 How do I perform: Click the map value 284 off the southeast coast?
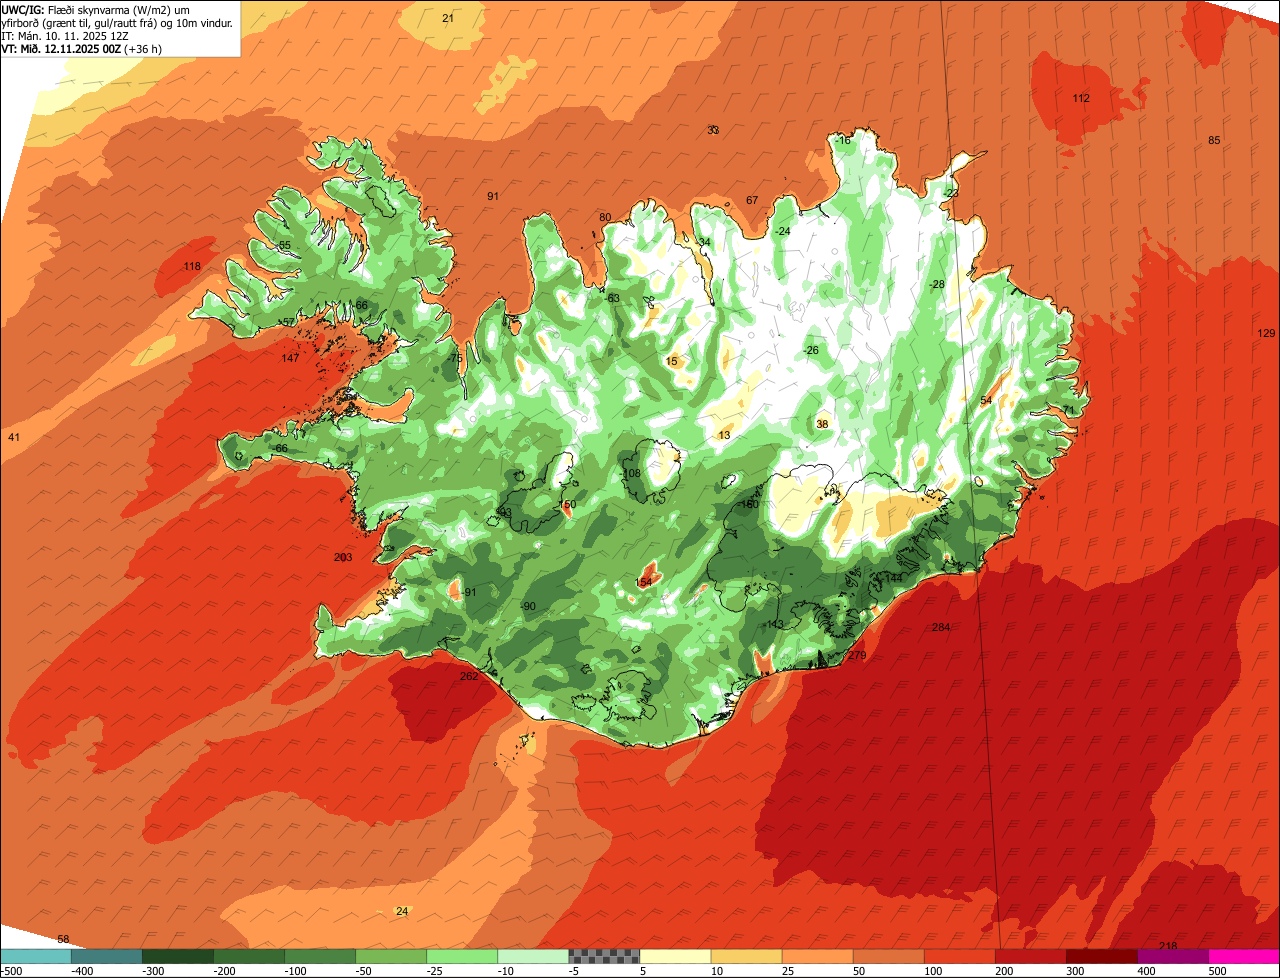pyautogui.click(x=941, y=627)
